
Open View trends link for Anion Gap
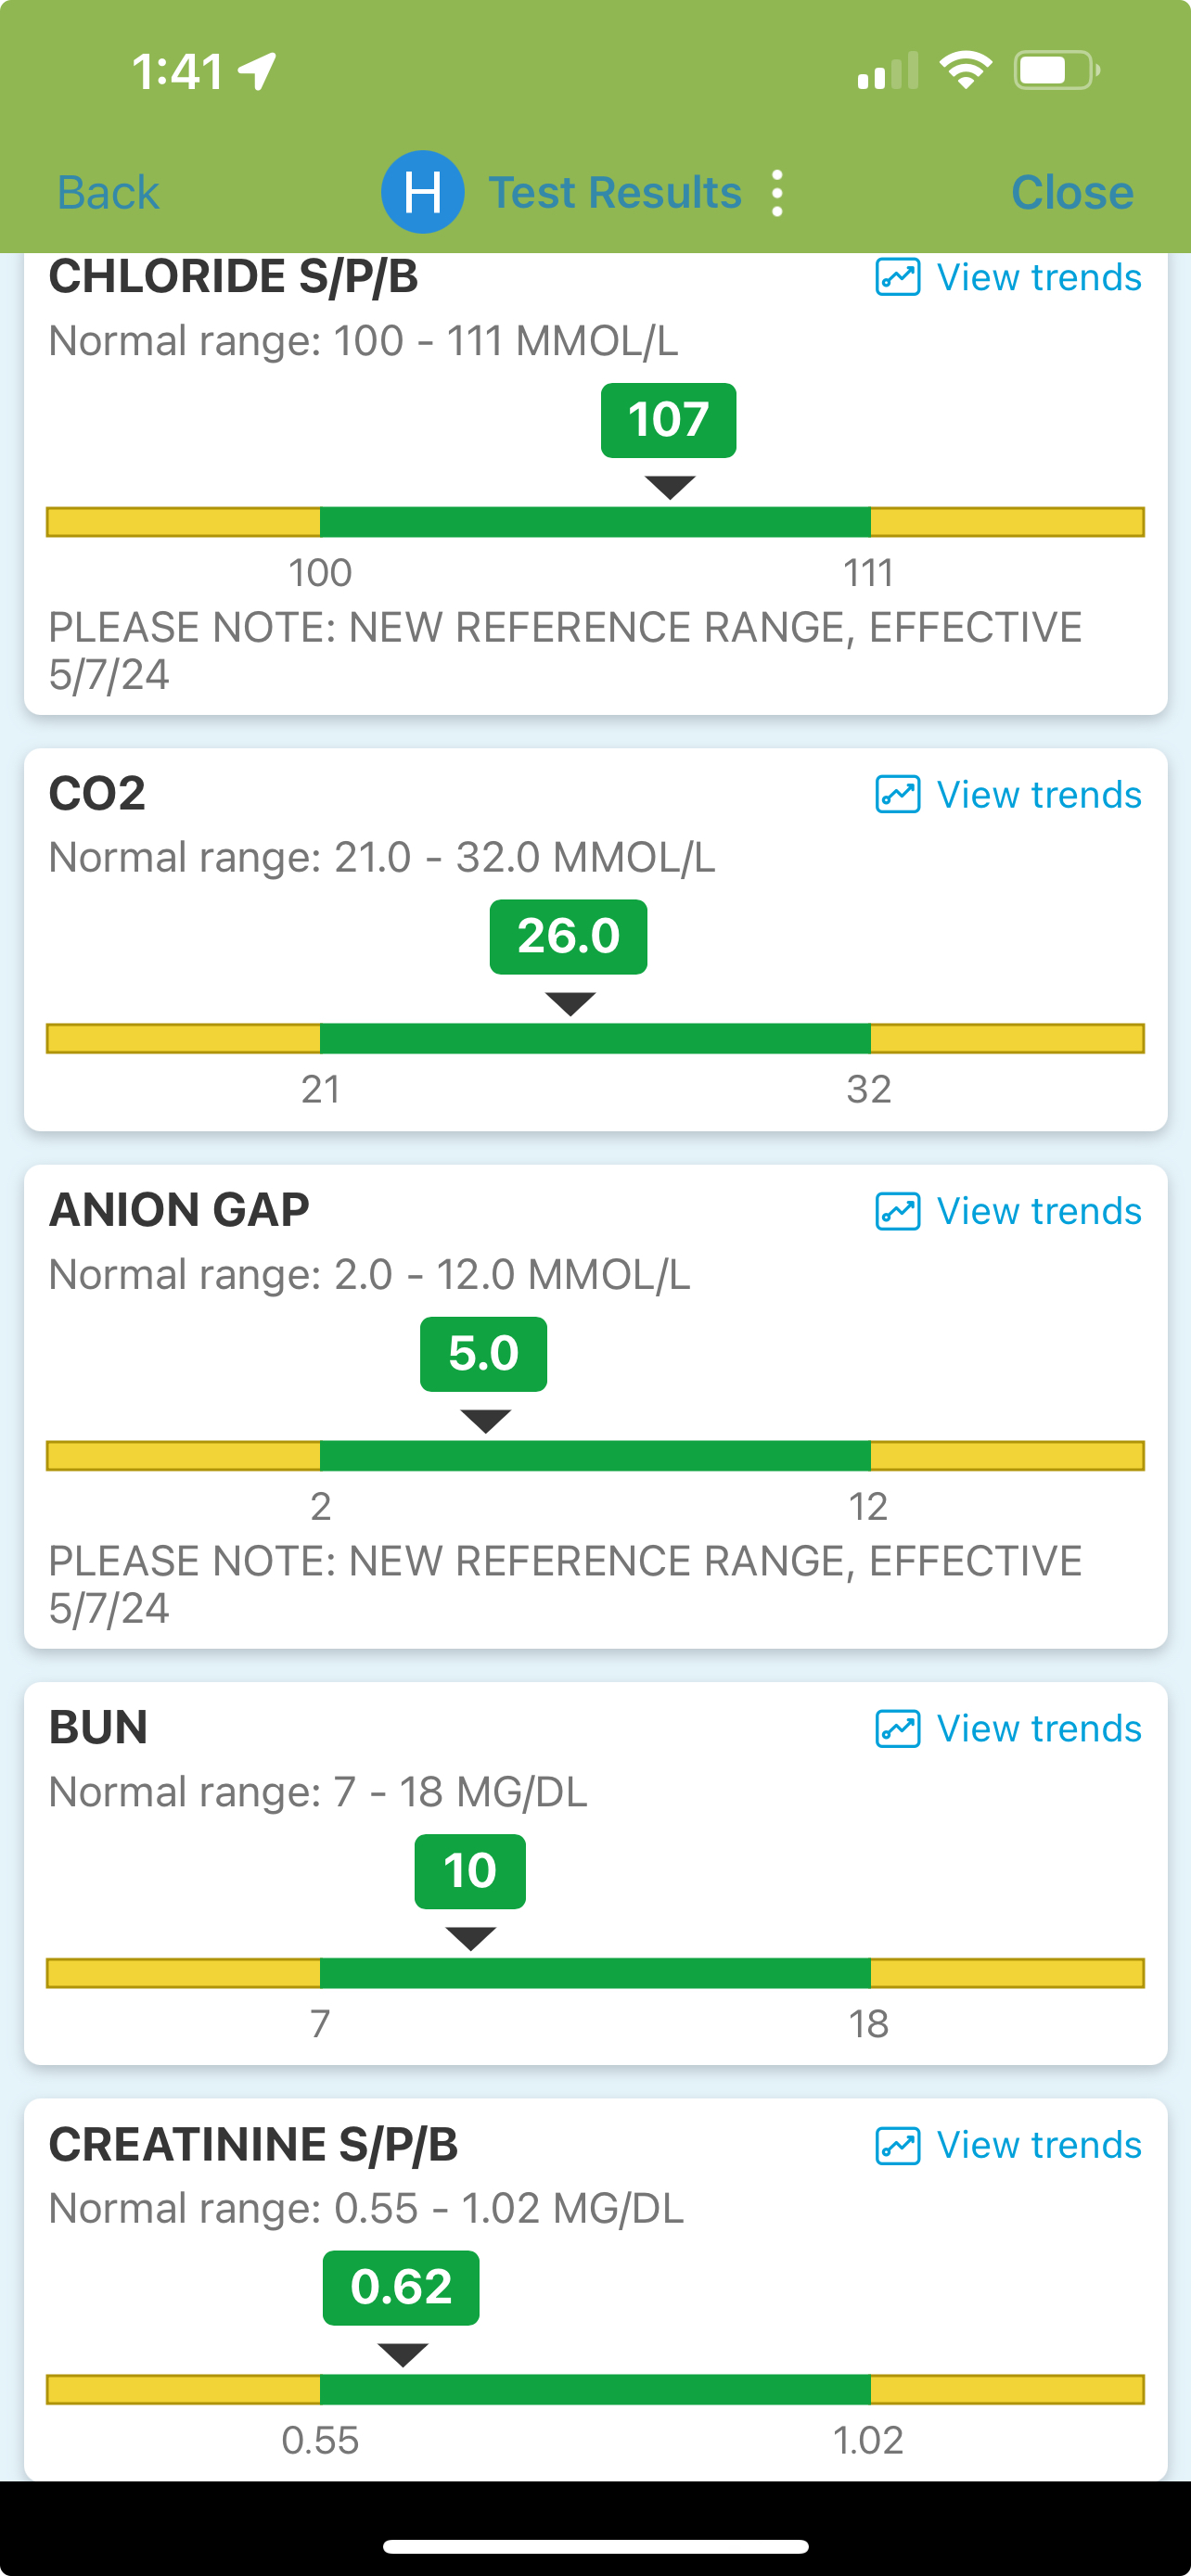point(1038,1211)
